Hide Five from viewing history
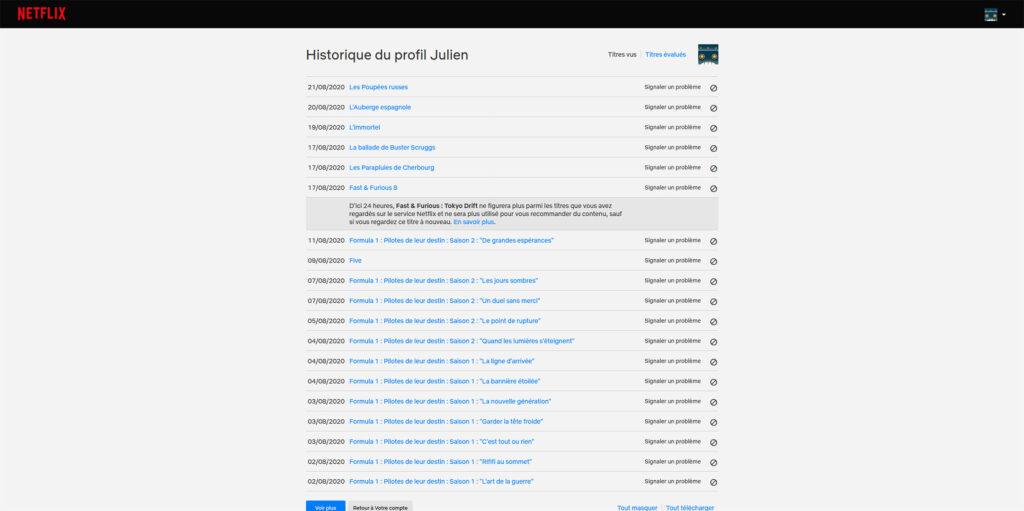The image size is (1024, 511). click(x=713, y=261)
